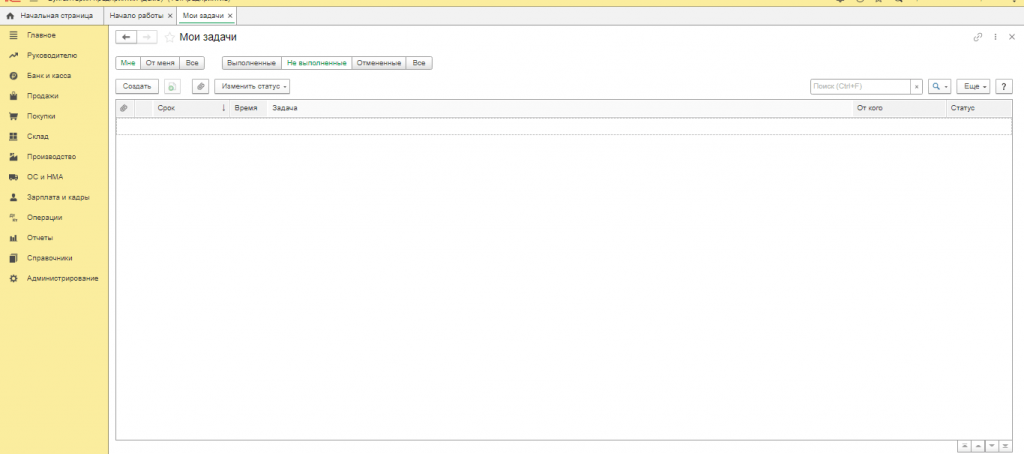Select the Мои задачи tab

click(x=202, y=15)
